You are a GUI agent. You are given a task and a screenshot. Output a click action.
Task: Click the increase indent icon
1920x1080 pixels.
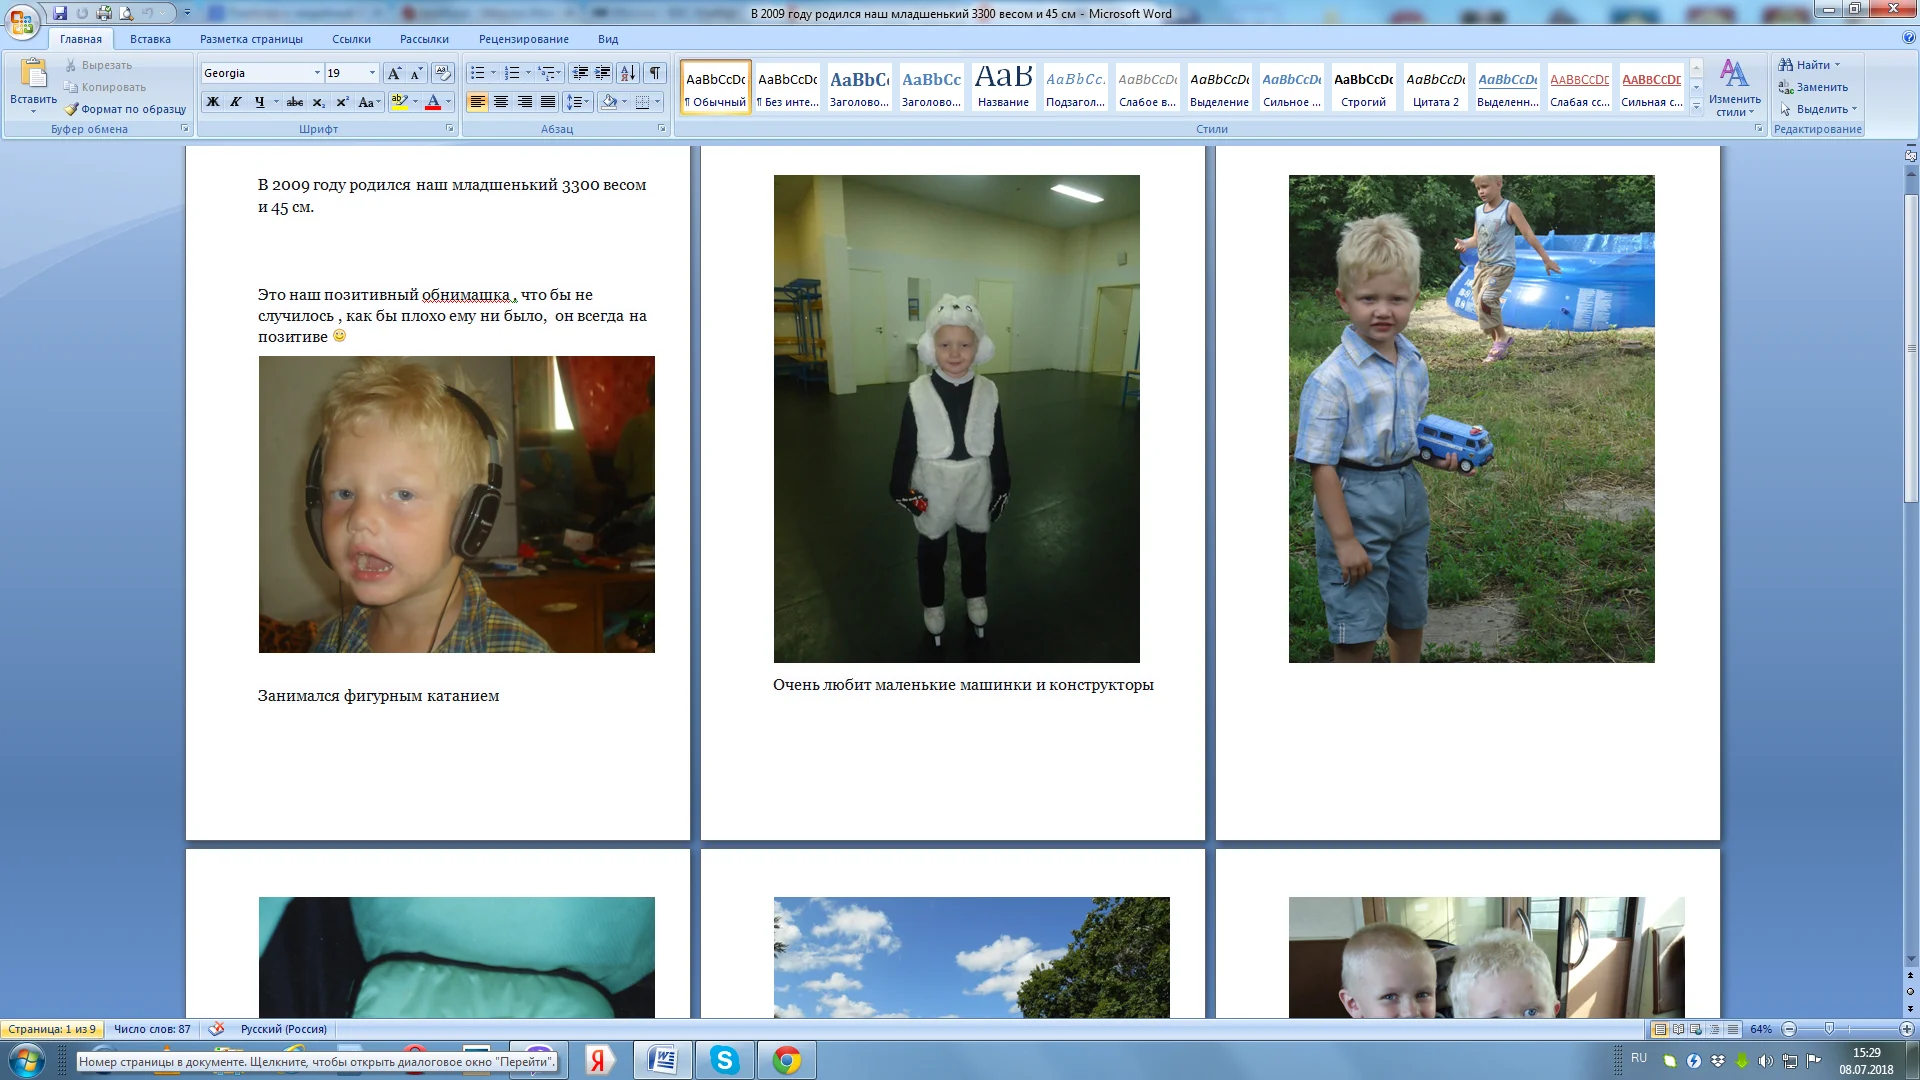(x=602, y=73)
